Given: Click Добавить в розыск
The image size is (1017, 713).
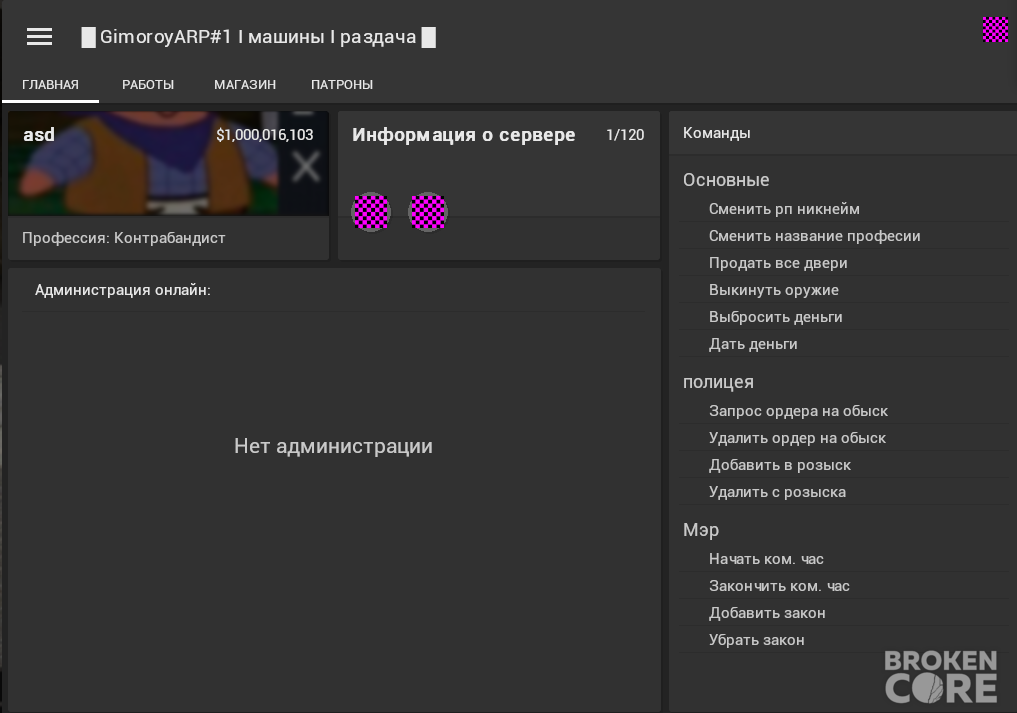Looking at the screenshot, I should coord(844,465).
